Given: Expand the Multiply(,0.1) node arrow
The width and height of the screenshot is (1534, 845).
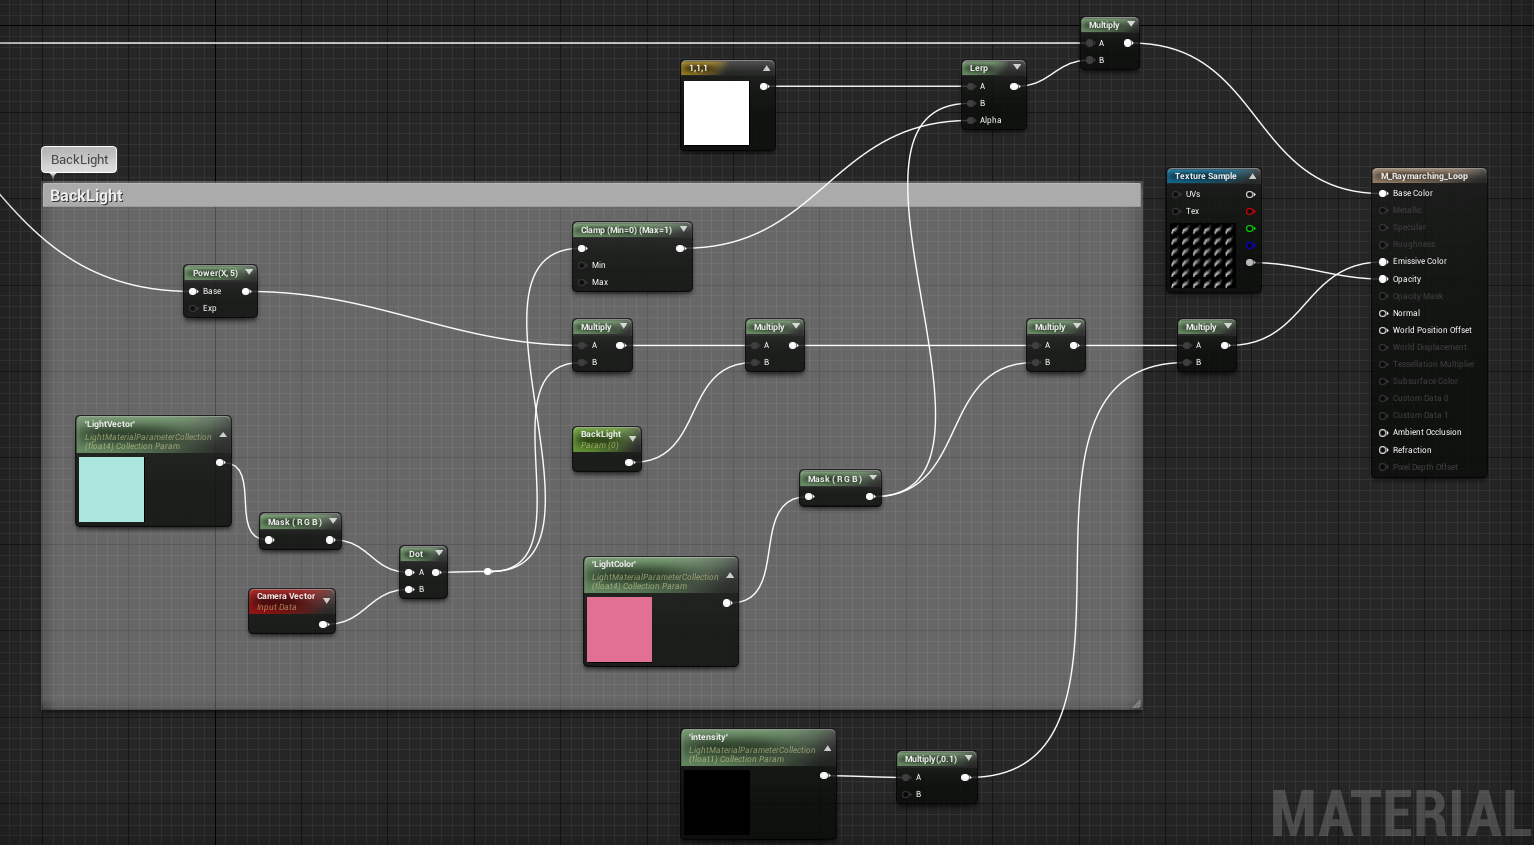Looking at the screenshot, I should (968, 758).
